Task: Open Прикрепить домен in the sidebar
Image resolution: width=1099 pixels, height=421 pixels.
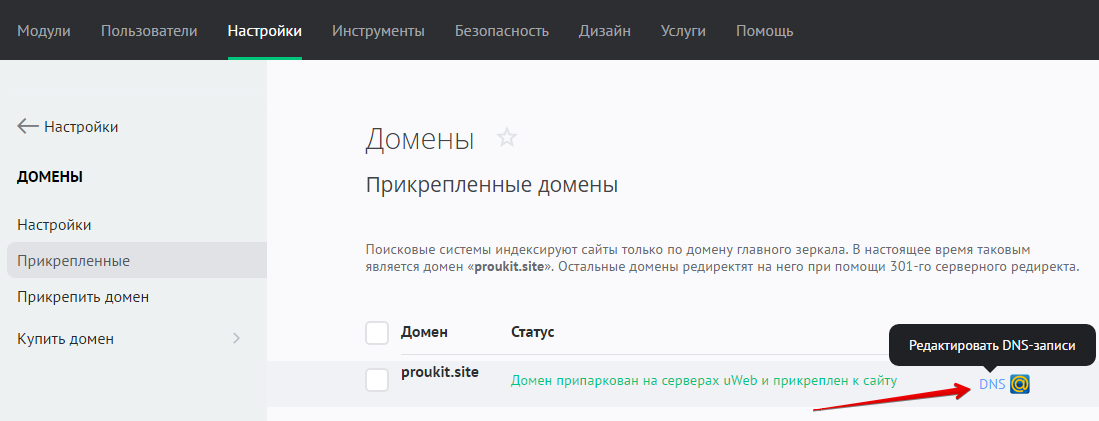Action: (83, 297)
